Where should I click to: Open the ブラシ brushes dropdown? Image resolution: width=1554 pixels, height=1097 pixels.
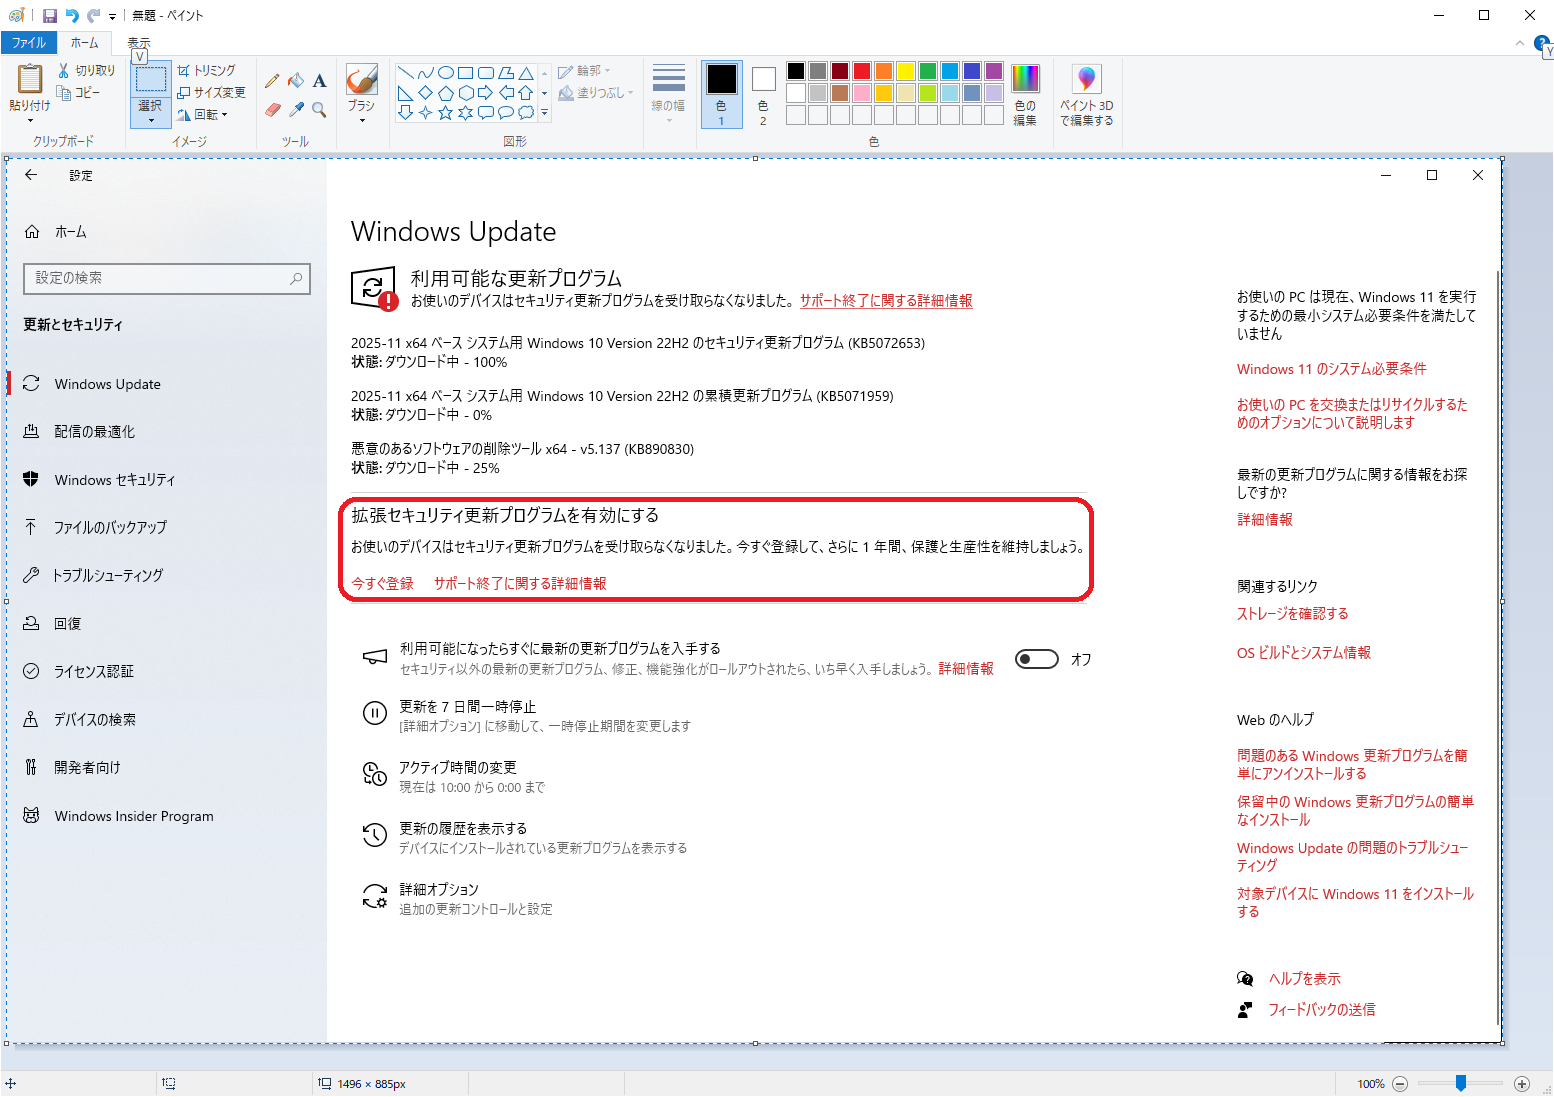tap(361, 120)
